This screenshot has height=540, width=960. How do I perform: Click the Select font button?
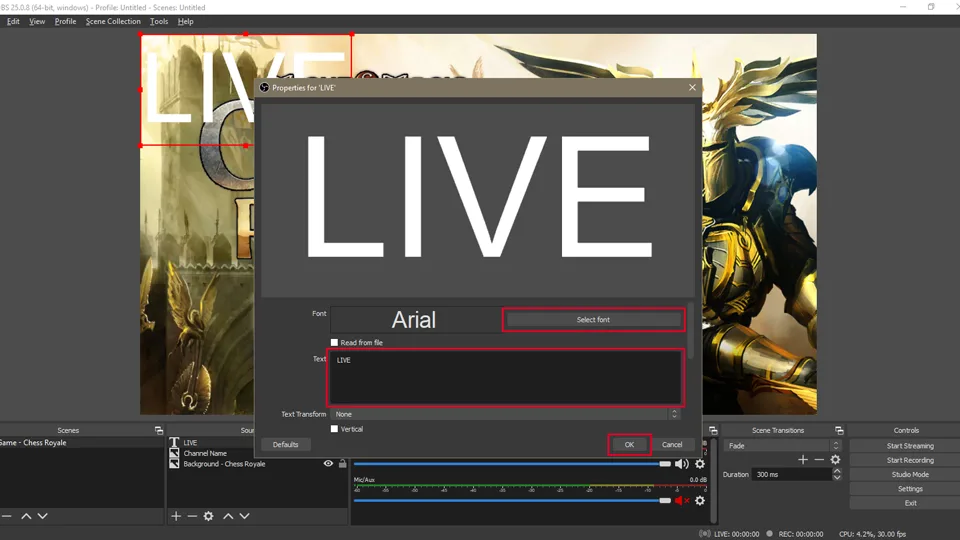593,320
